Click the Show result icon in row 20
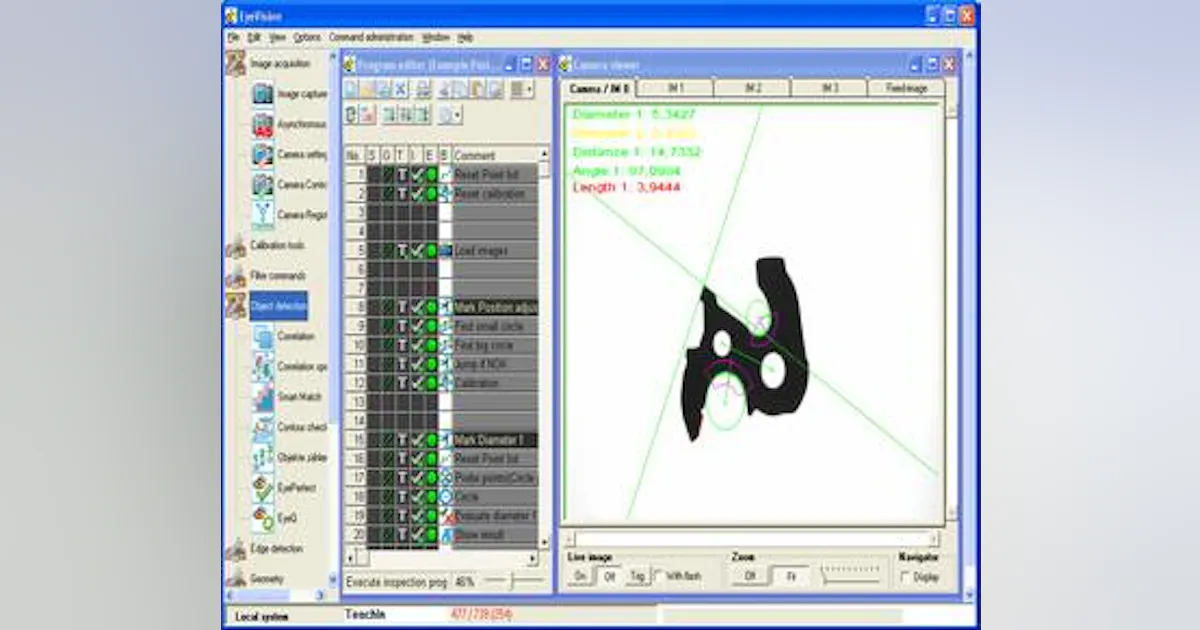 click(x=445, y=535)
